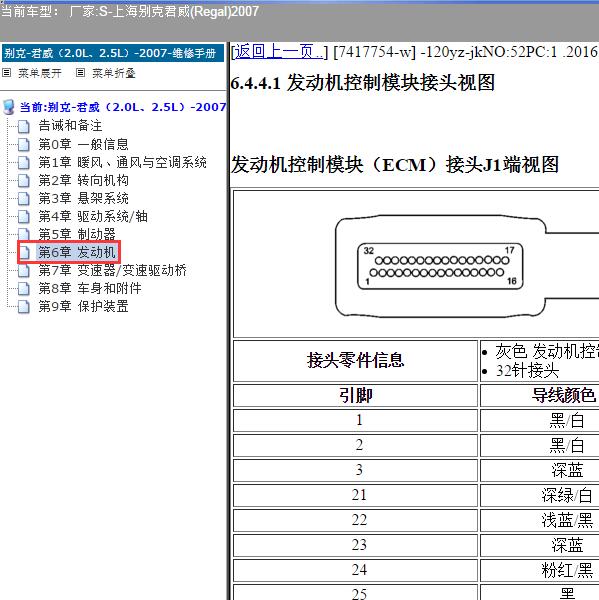The image size is (599, 600).
Task: Click the 32针接头 bullet text
Action: 527,370
